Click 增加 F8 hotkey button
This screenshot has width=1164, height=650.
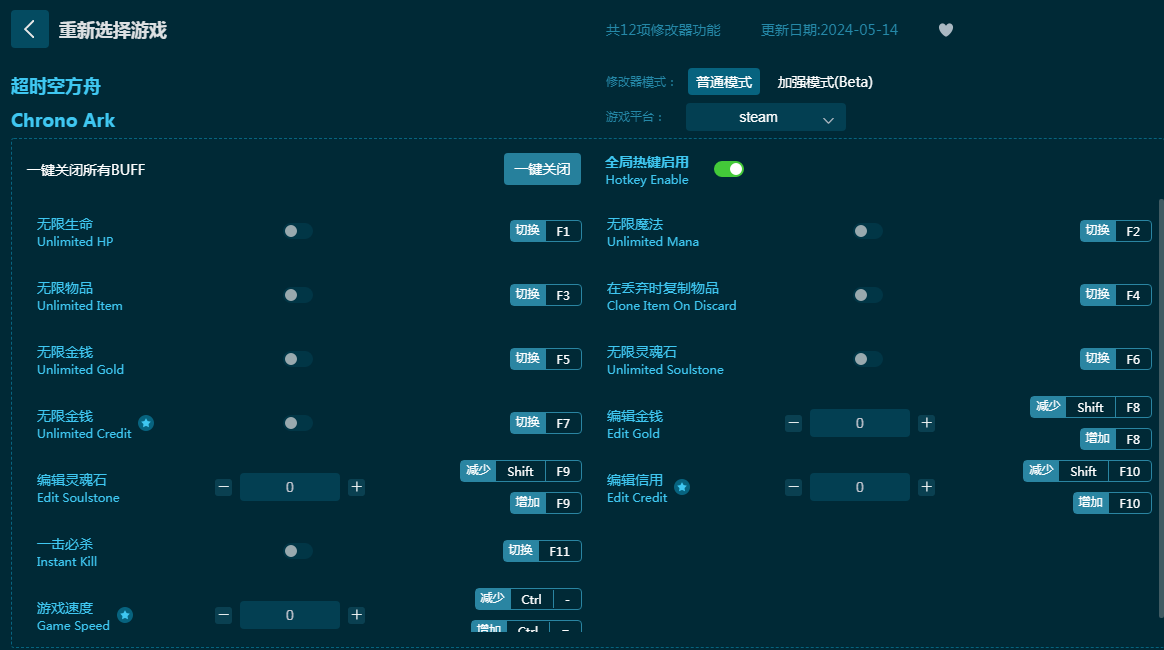pyautogui.click(x=1116, y=439)
